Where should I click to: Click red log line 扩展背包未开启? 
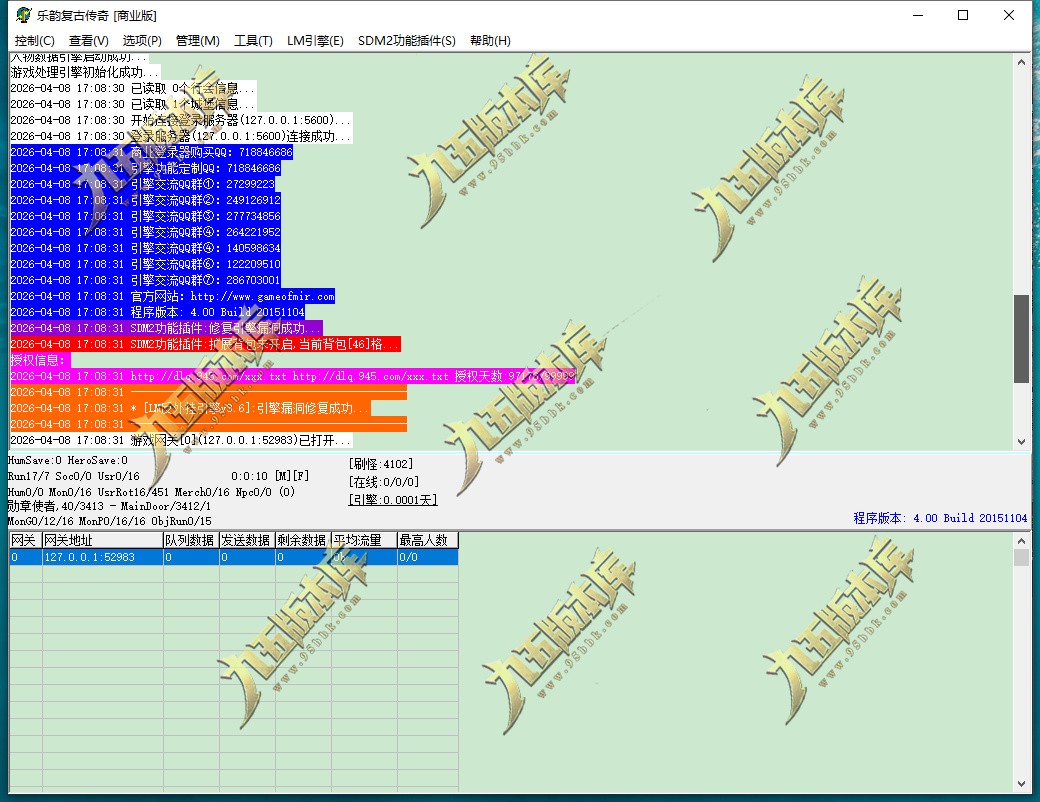(x=206, y=344)
